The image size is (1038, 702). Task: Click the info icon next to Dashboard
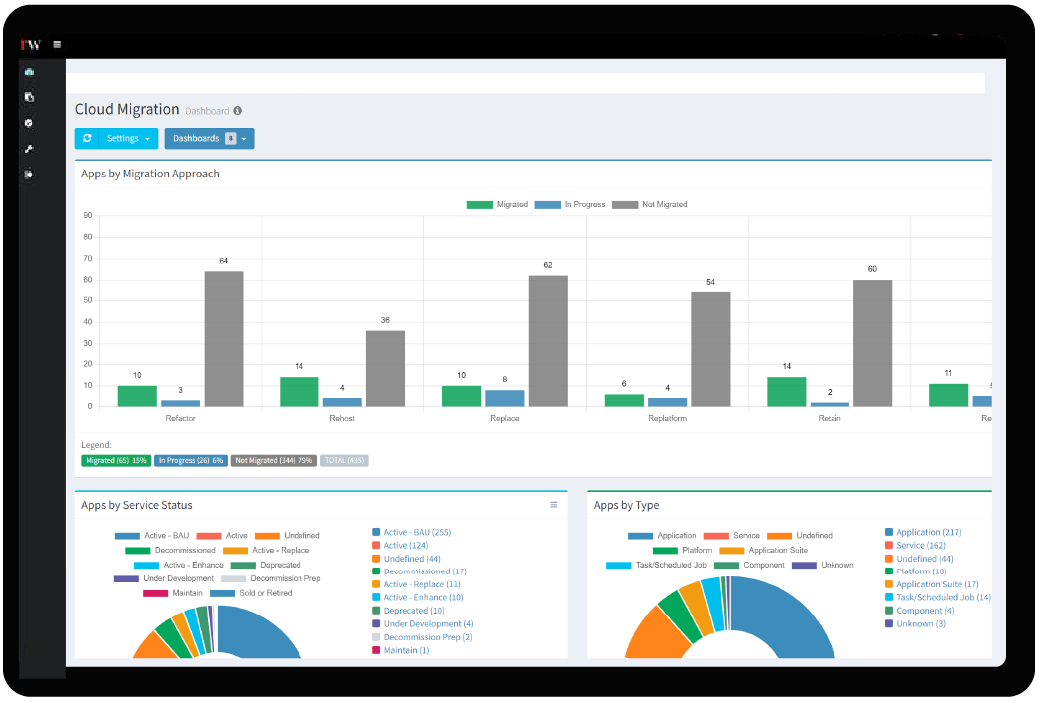pyautogui.click(x=237, y=111)
